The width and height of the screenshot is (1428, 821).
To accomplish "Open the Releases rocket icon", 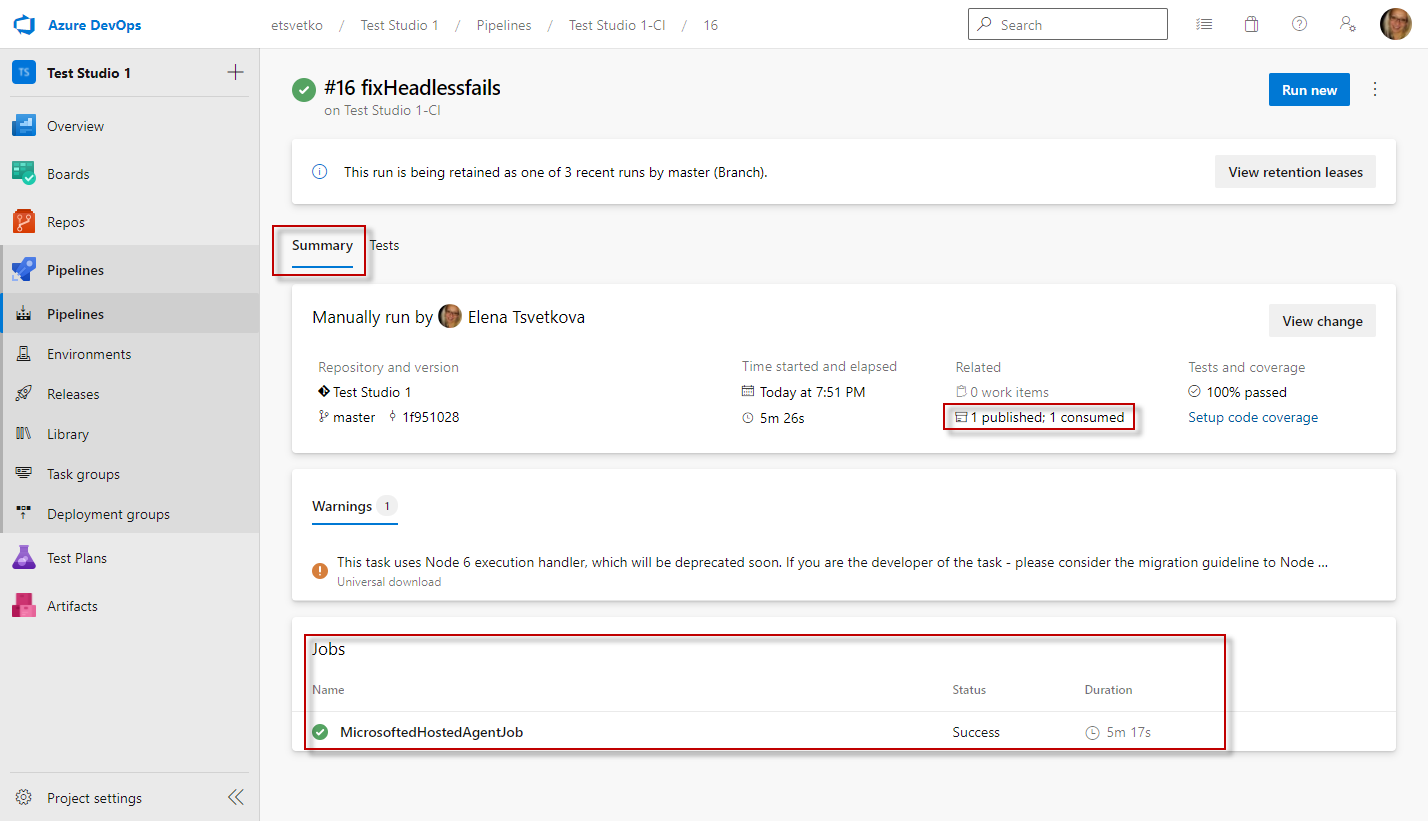I will tap(24, 394).
